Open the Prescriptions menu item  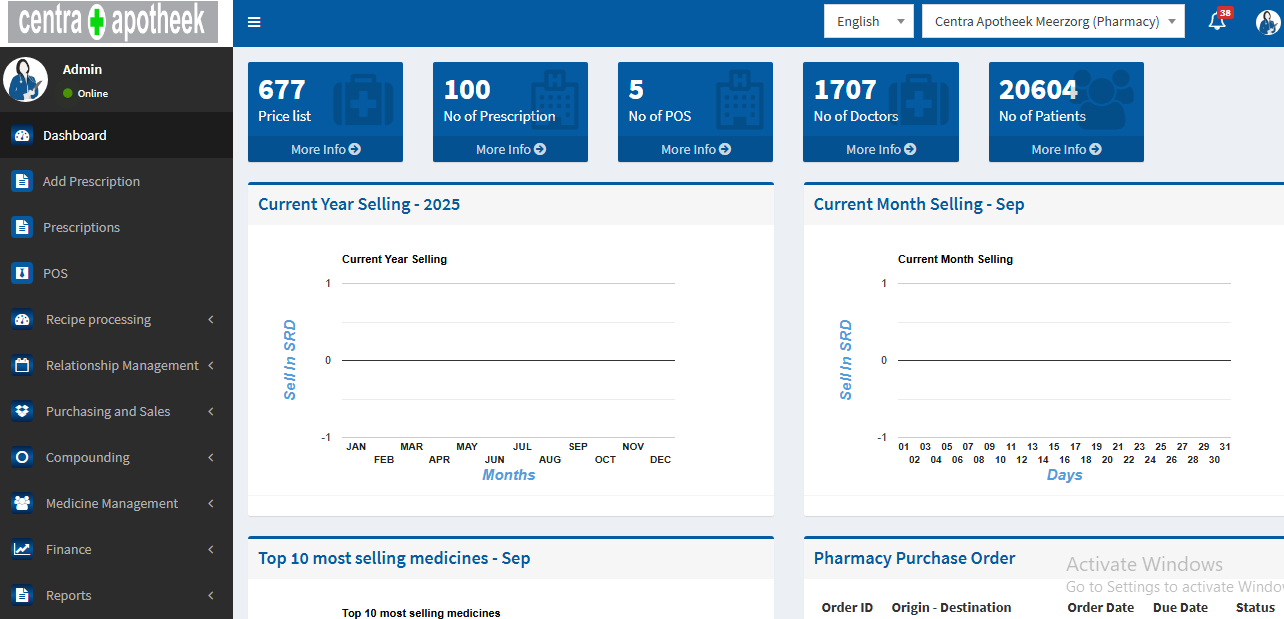(x=81, y=227)
